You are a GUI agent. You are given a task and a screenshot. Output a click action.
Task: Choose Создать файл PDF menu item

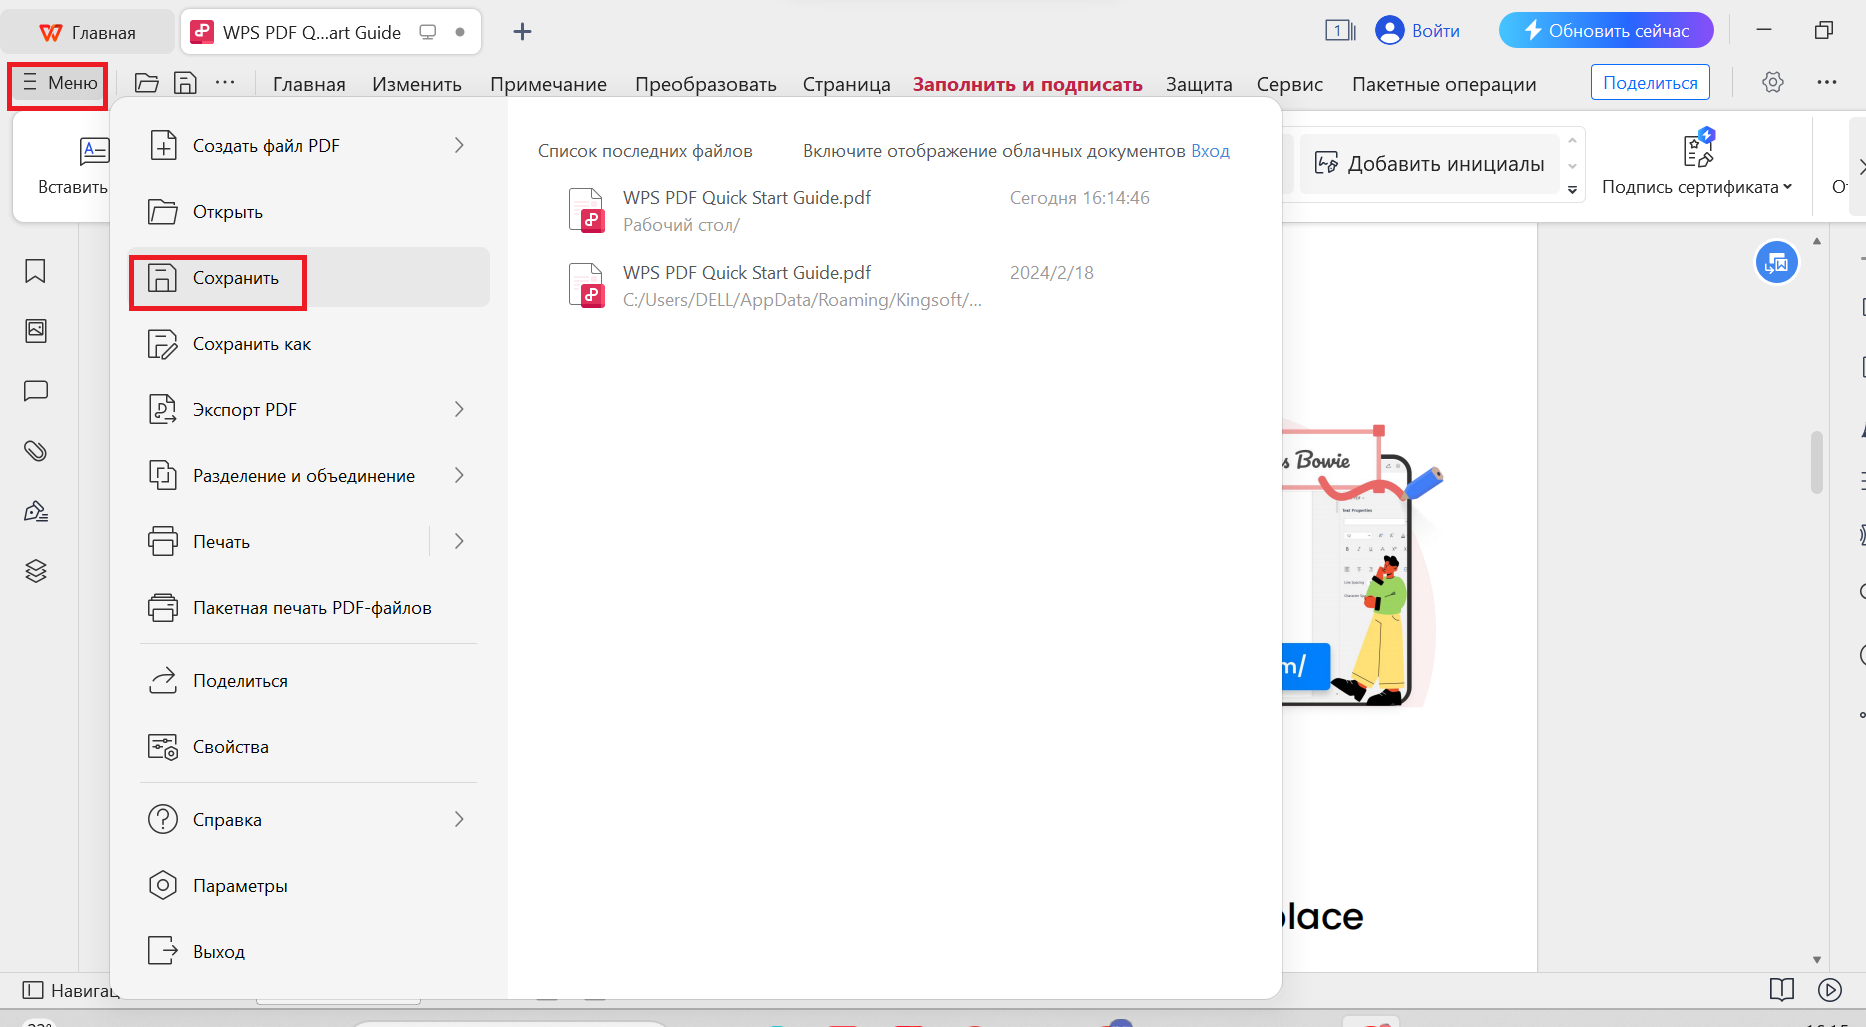point(309,146)
